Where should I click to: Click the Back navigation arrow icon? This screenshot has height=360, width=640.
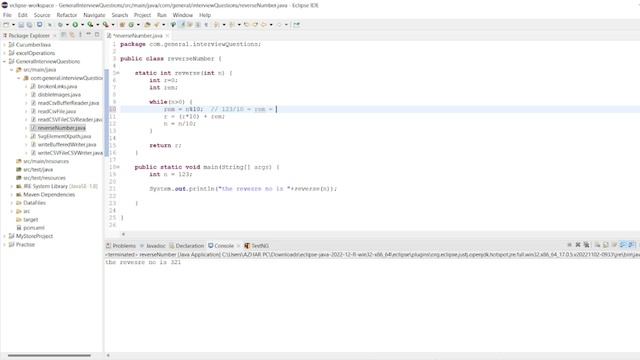click(x=264, y=24)
